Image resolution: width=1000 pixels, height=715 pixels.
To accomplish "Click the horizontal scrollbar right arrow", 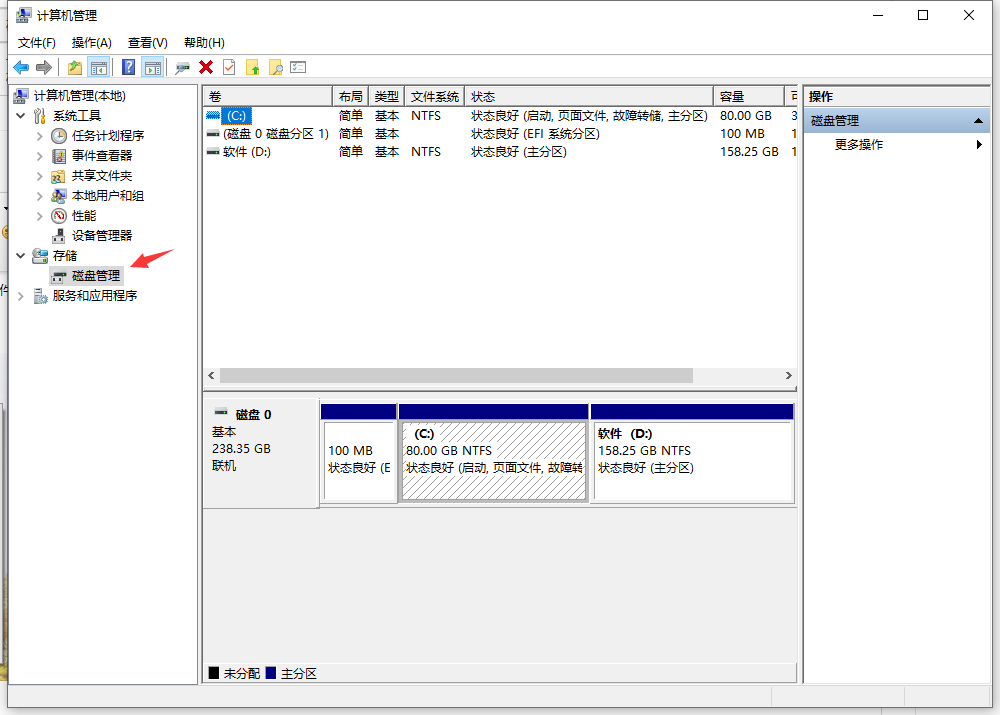I will pos(789,376).
